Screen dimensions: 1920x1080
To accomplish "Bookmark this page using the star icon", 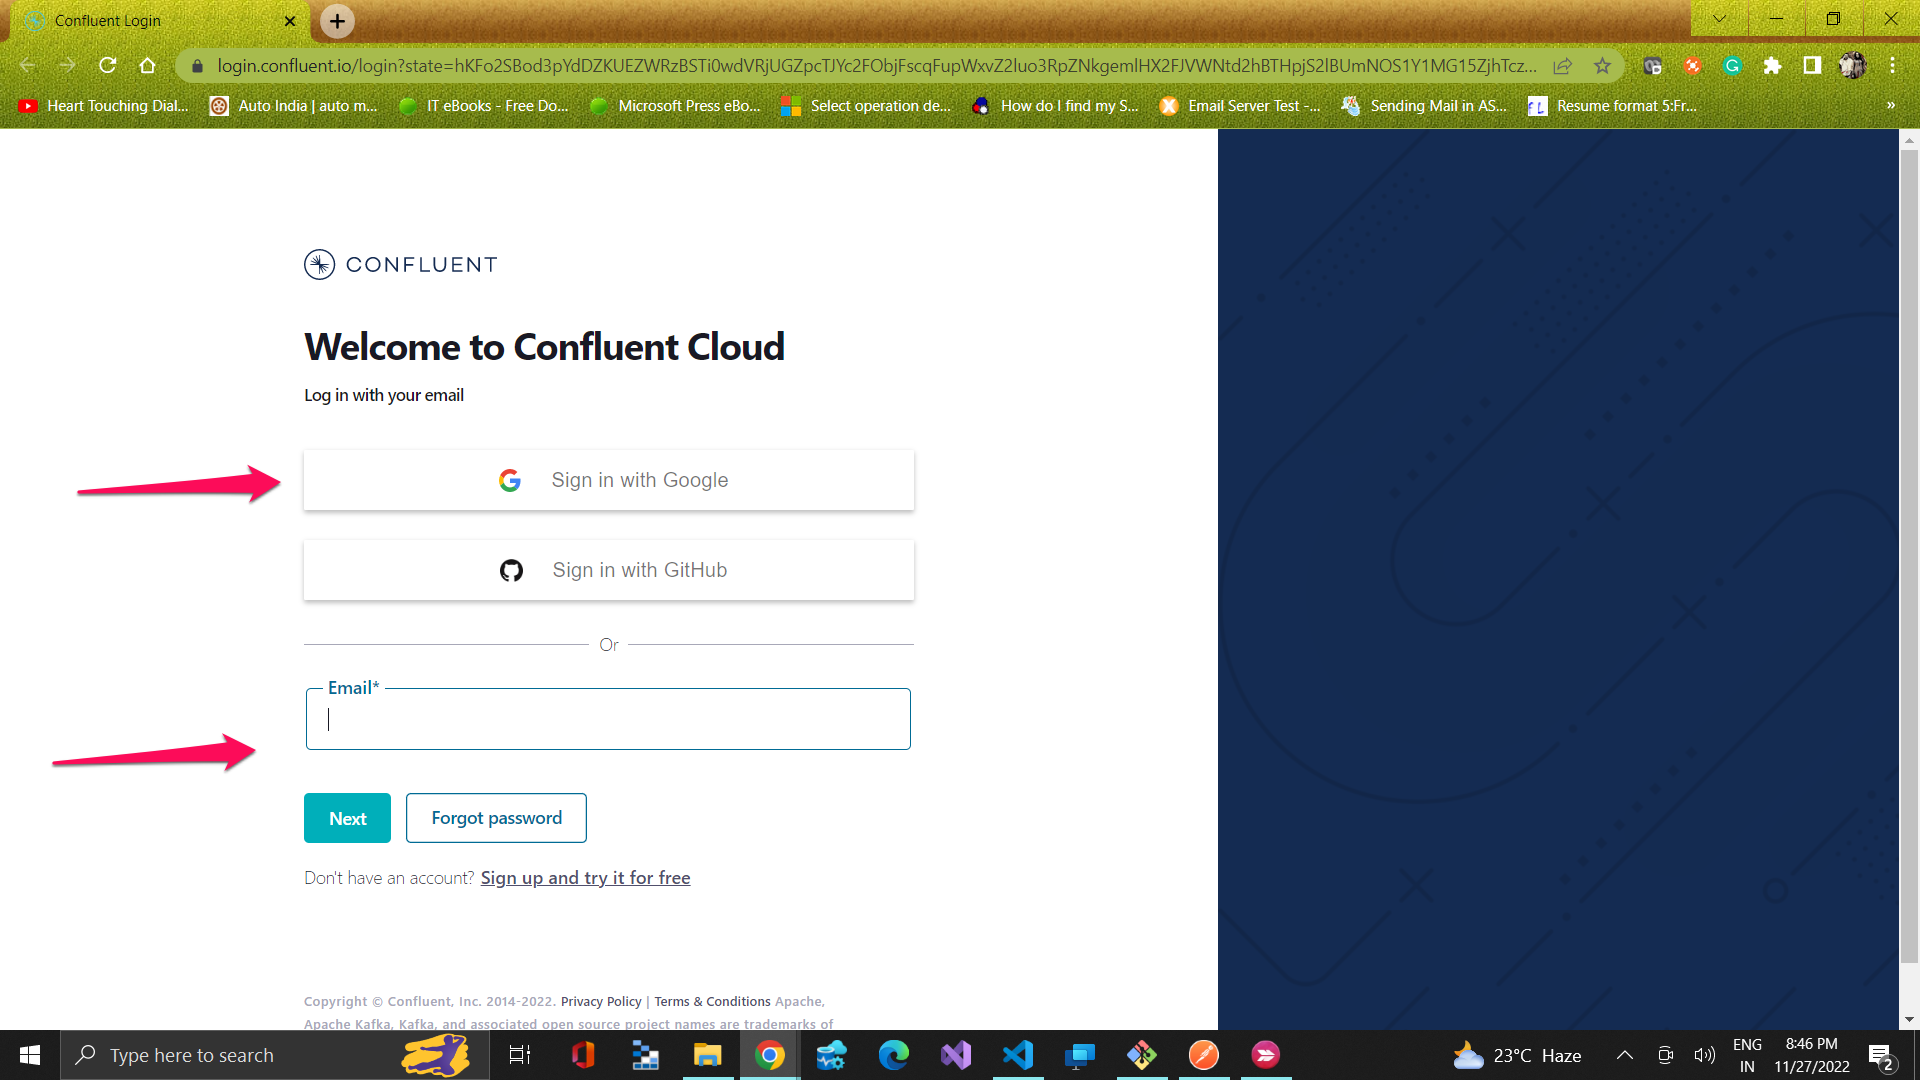I will [x=1603, y=65].
